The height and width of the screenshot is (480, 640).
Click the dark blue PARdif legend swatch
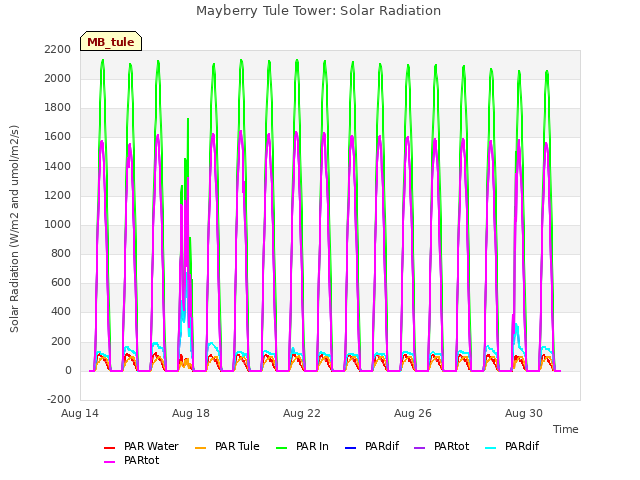(x=351, y=448)
